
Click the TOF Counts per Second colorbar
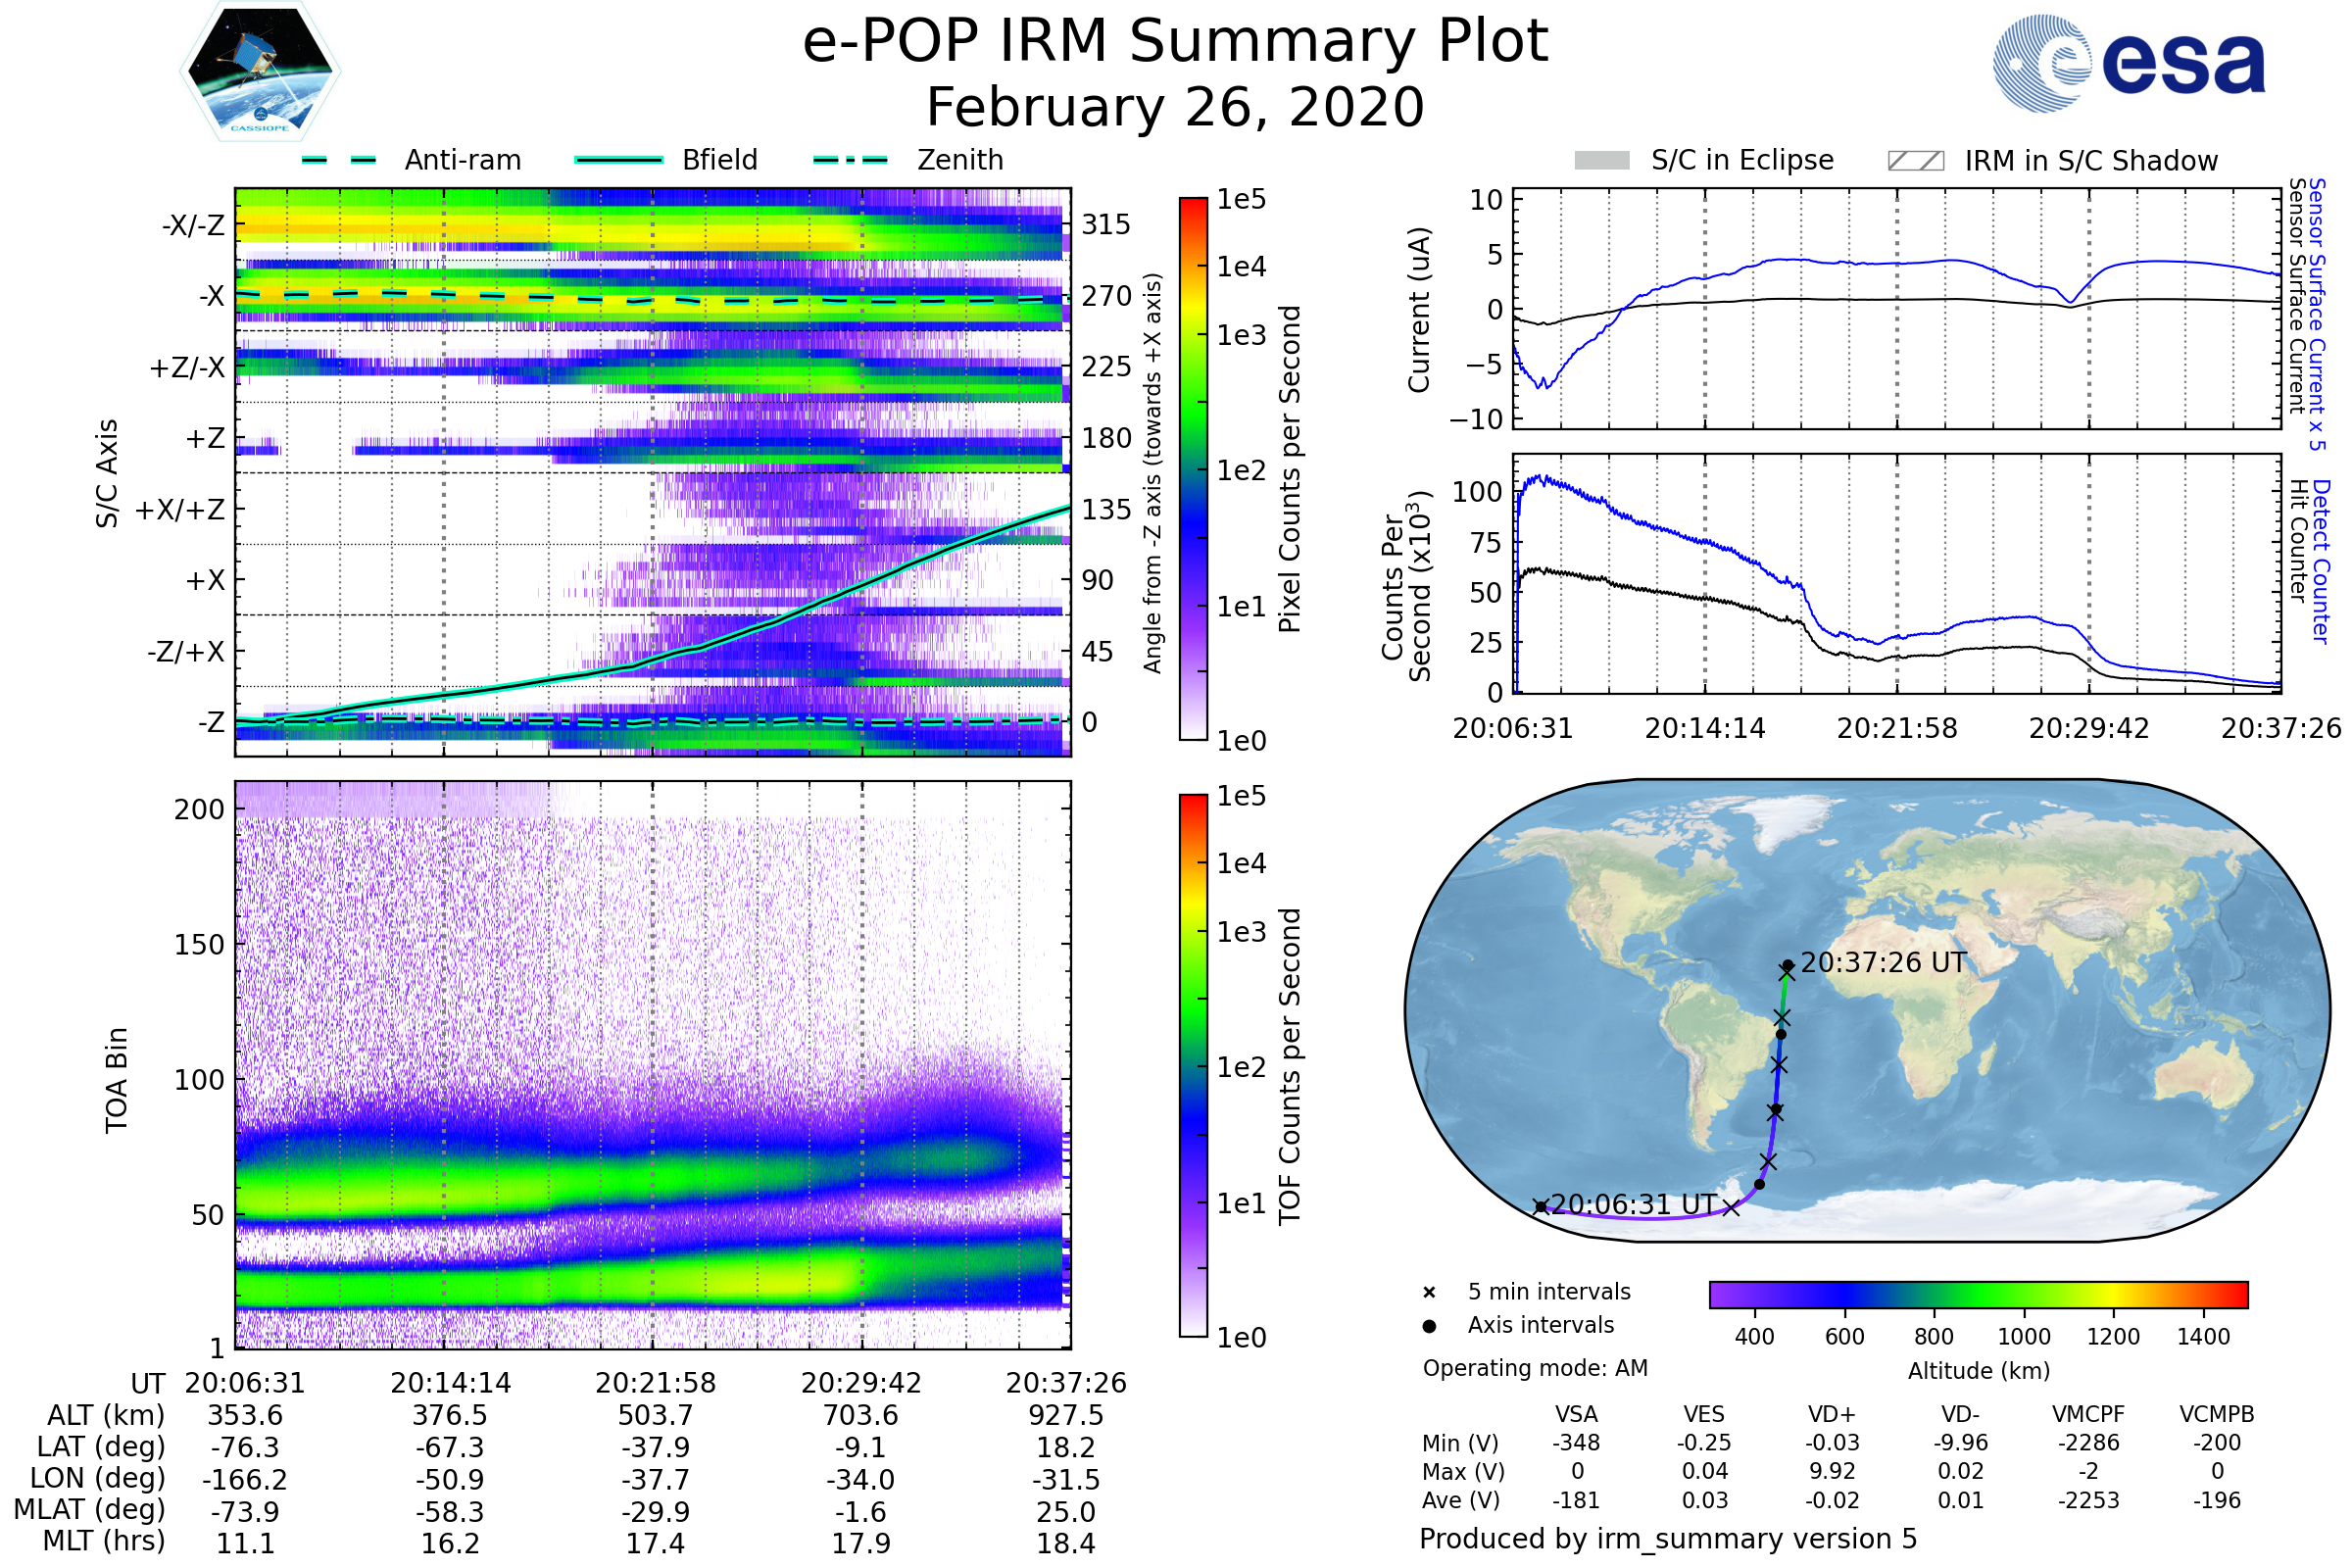(1193, 1066)
